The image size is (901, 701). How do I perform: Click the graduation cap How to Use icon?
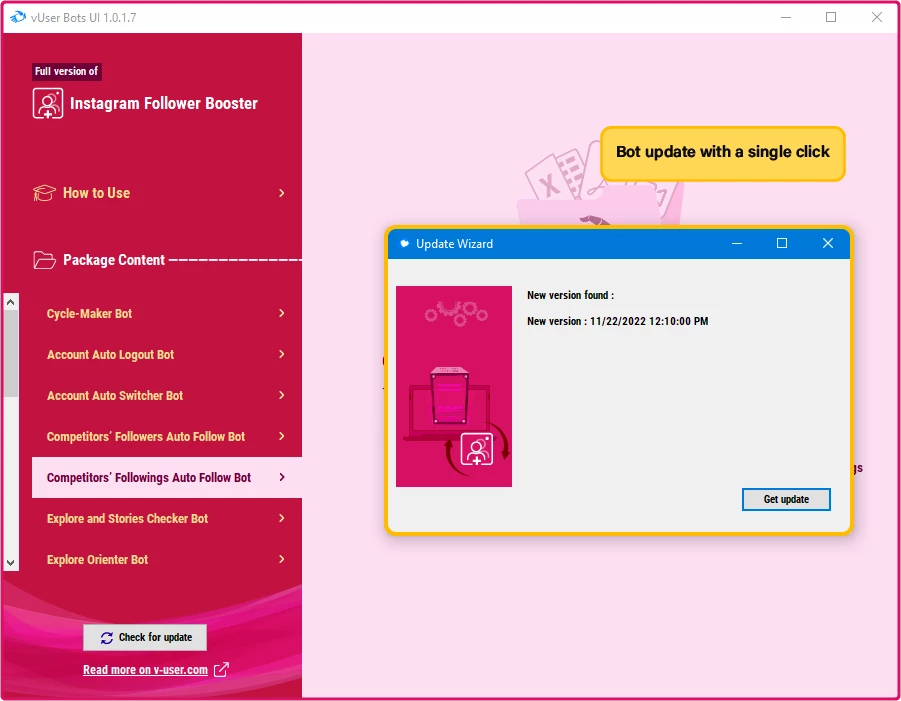click(44, 193)
